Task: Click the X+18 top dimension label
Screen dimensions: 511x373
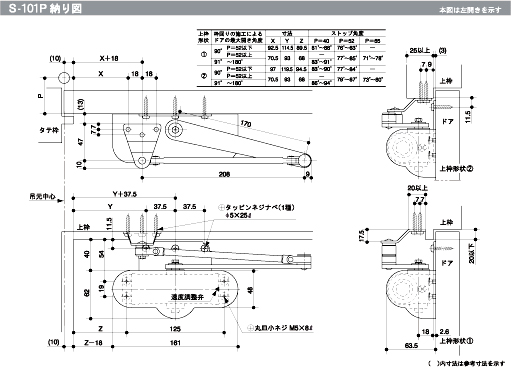Action: pyautogui.click(x=109, y=58)
